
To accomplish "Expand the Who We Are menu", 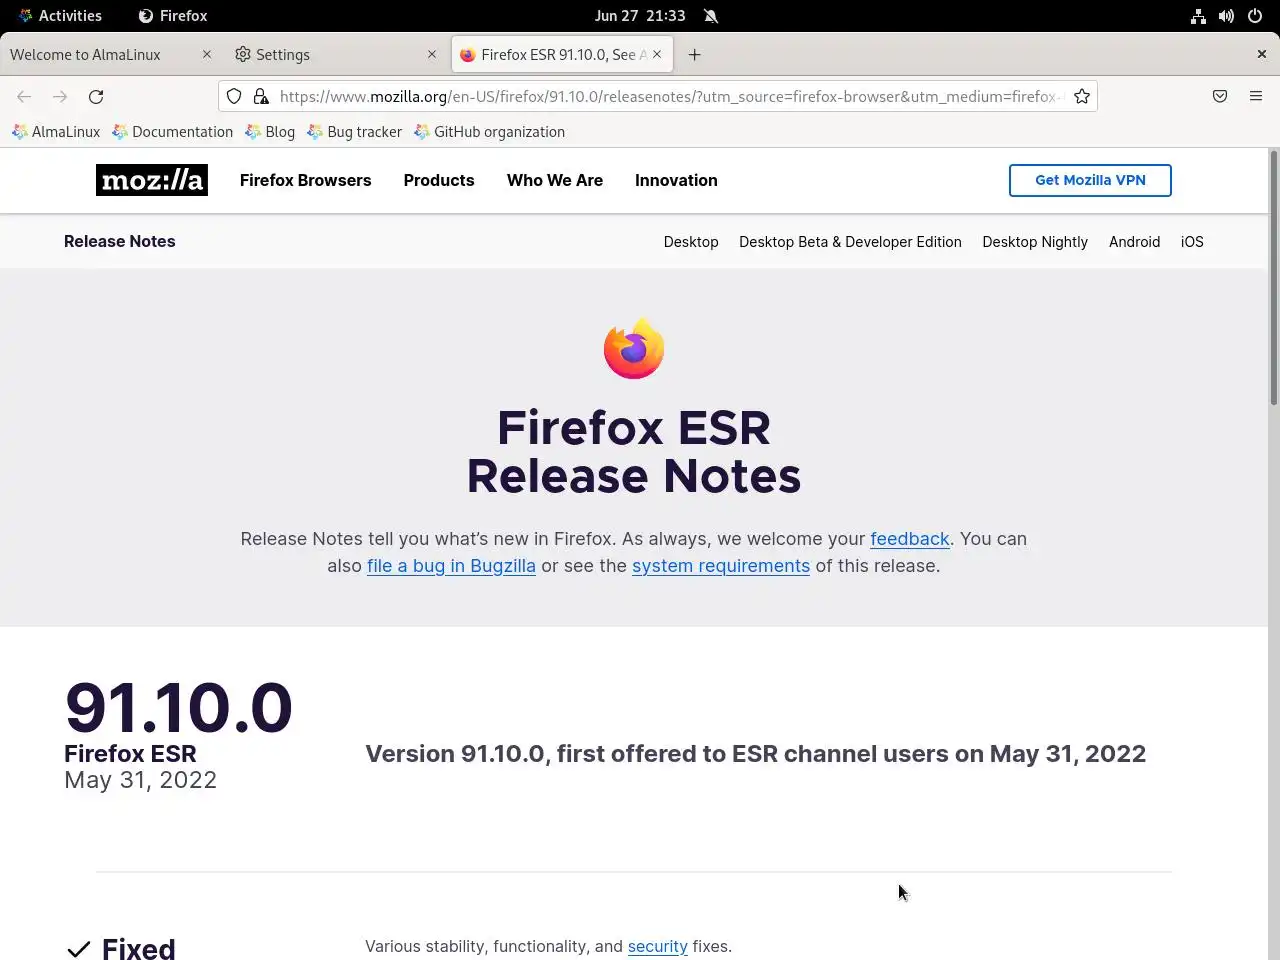I will [555, 180].
